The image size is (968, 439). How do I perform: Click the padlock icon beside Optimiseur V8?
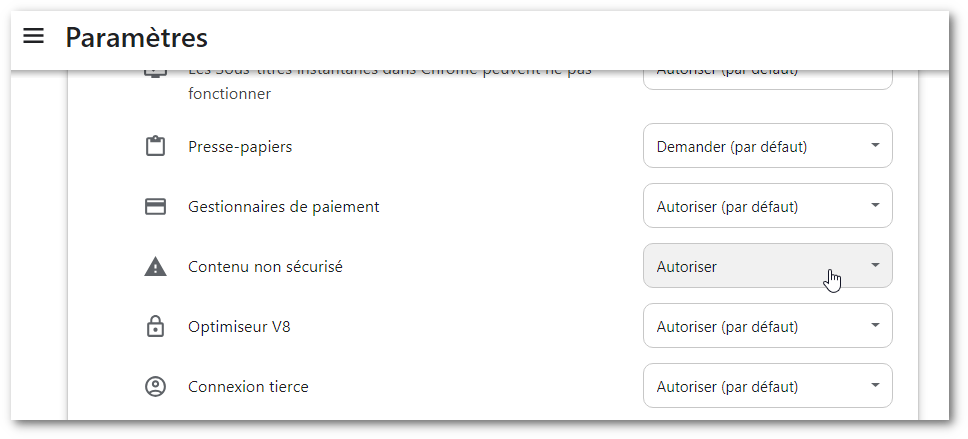click(x=155, y=327)
